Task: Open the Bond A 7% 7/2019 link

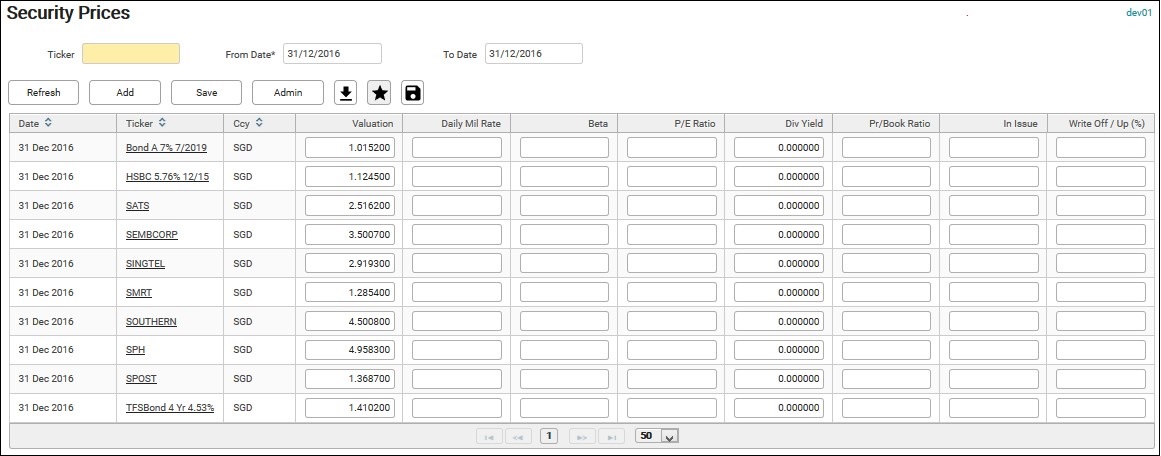Action: click(x=166, y=148)
